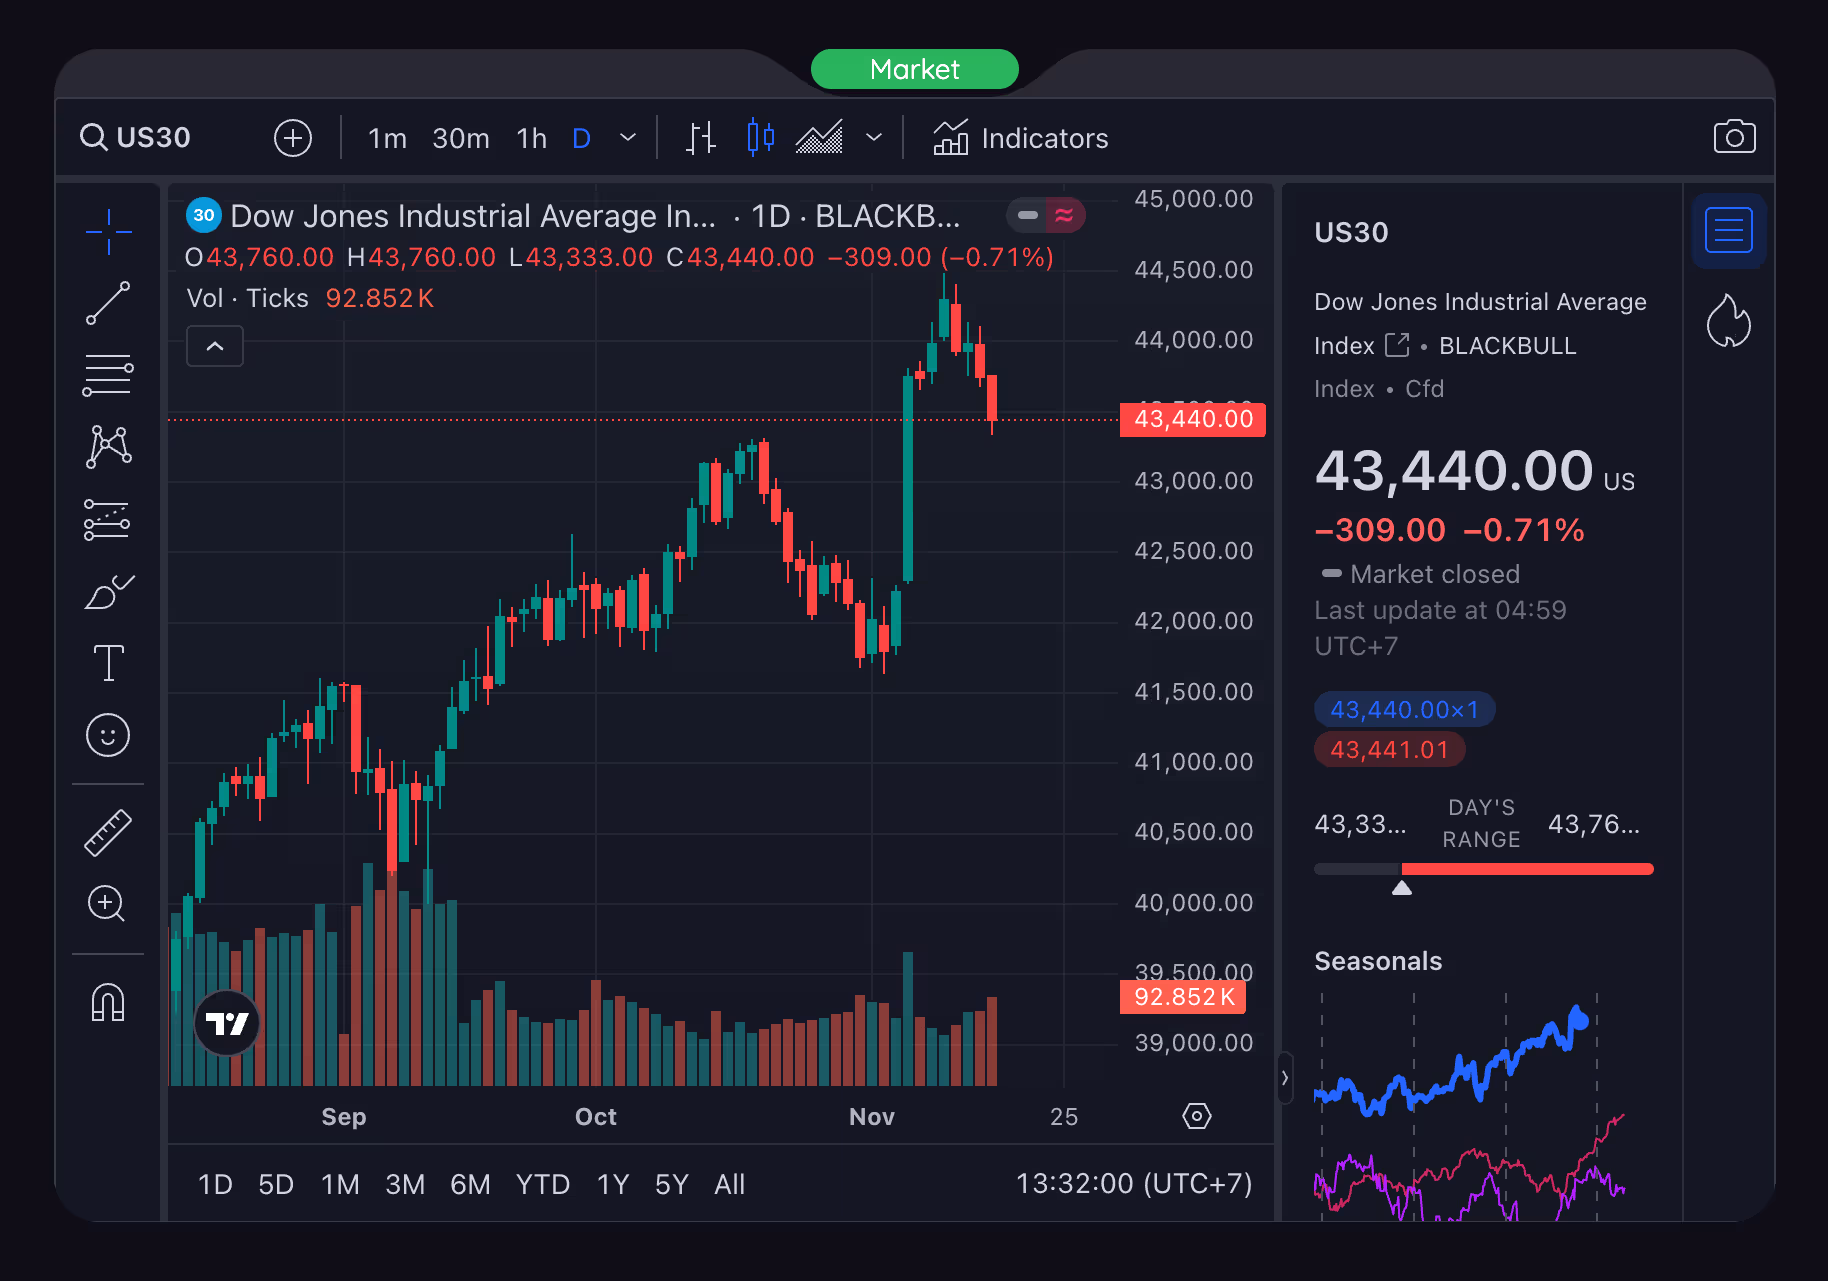Click the Seasonals chart thumbnail

click(x=1471, y=1107)
